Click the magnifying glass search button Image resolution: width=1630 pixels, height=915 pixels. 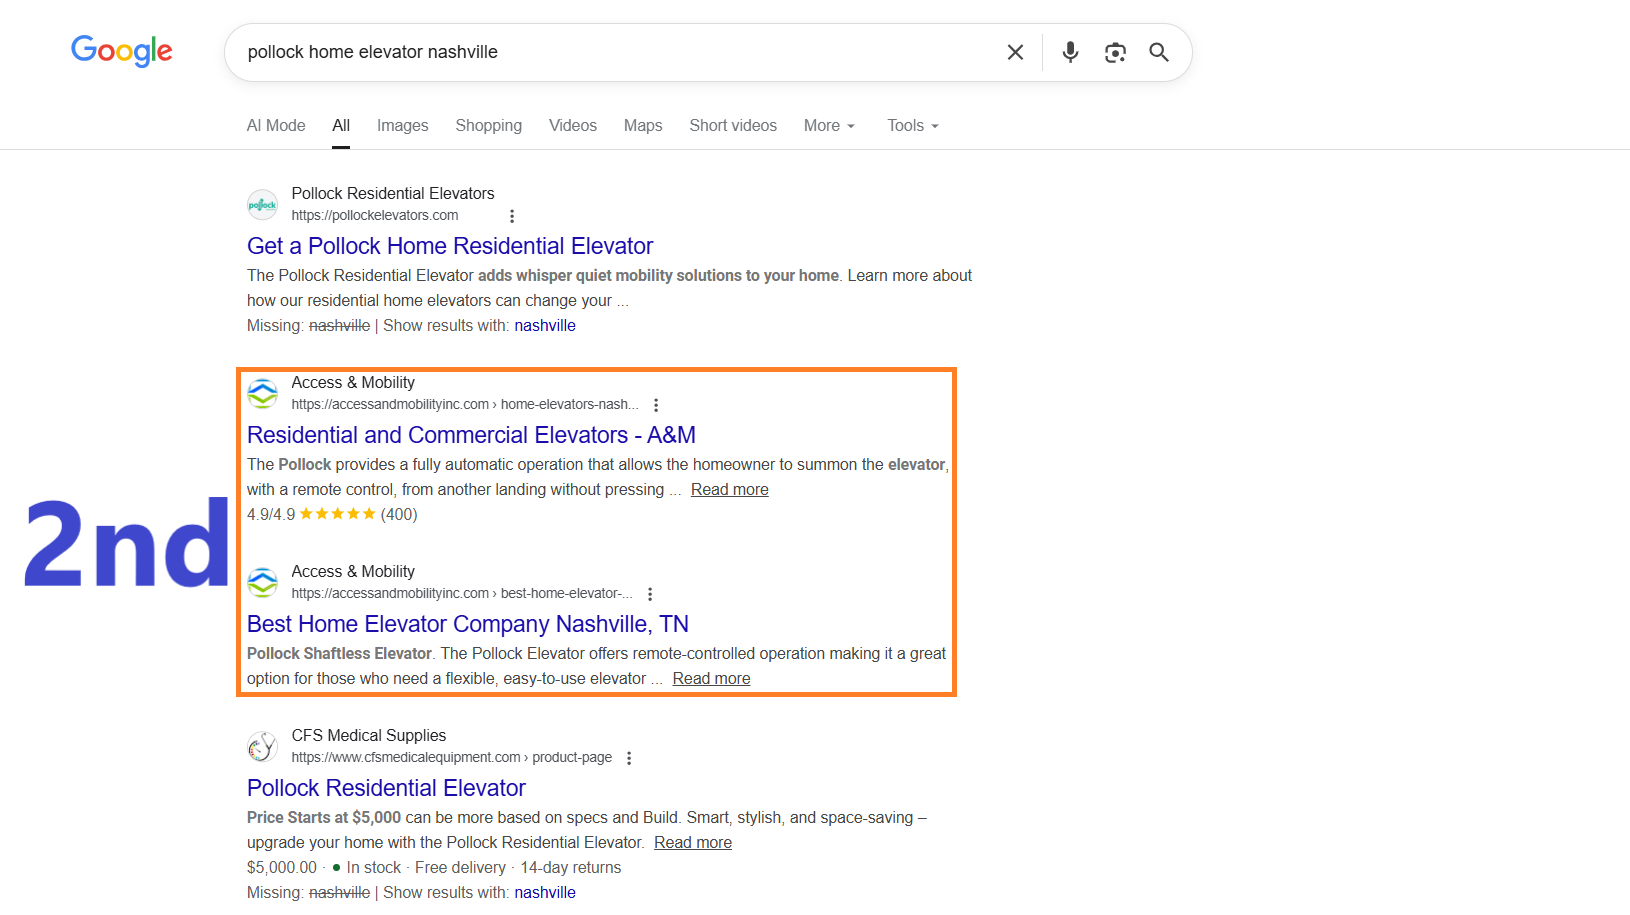point(1159,52)
